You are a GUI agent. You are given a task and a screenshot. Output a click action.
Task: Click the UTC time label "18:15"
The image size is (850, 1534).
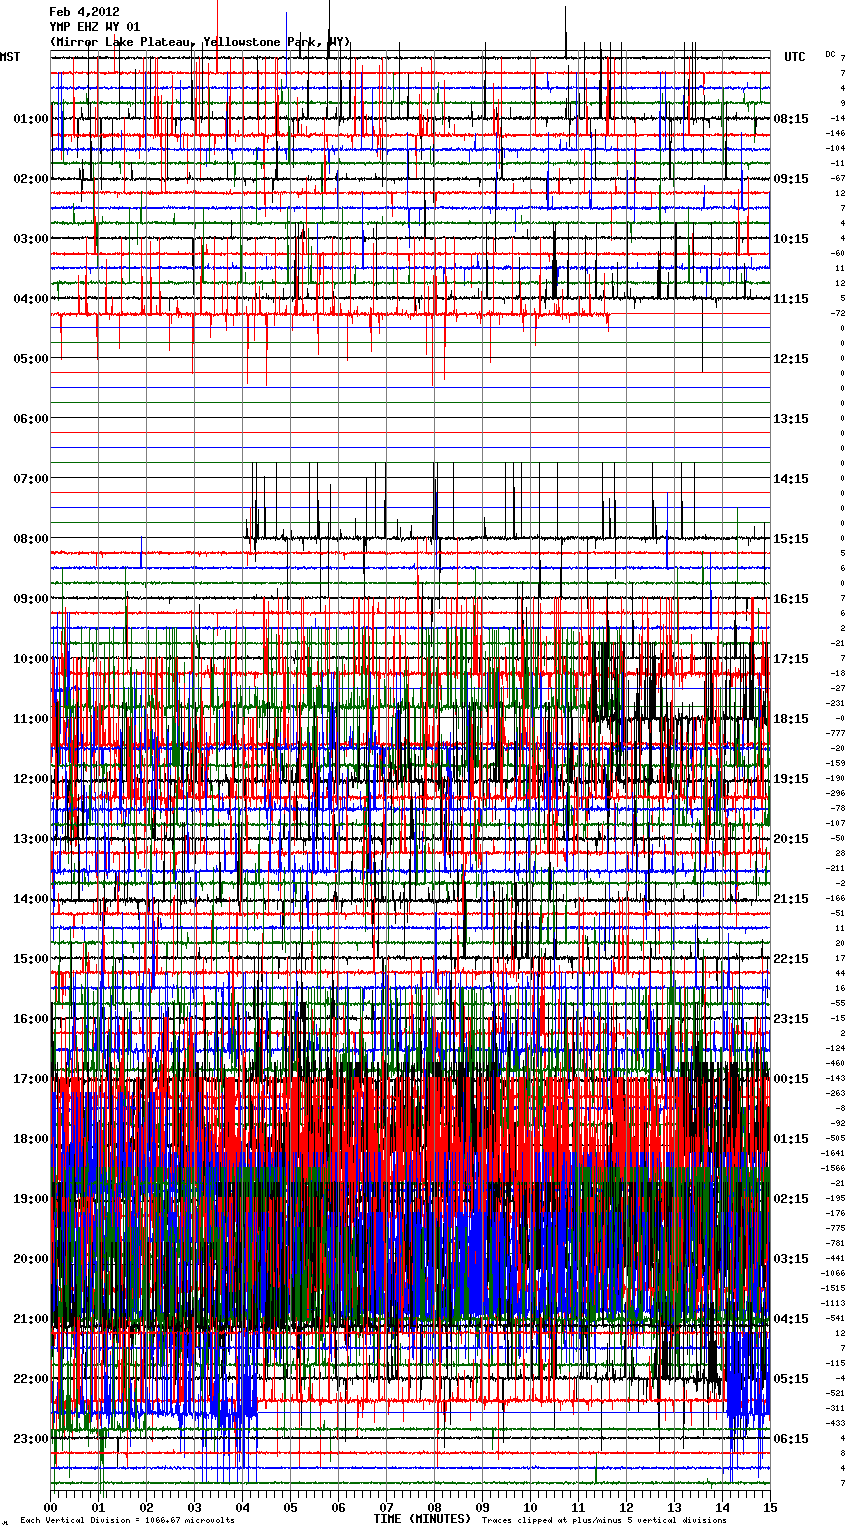[791, 719]
